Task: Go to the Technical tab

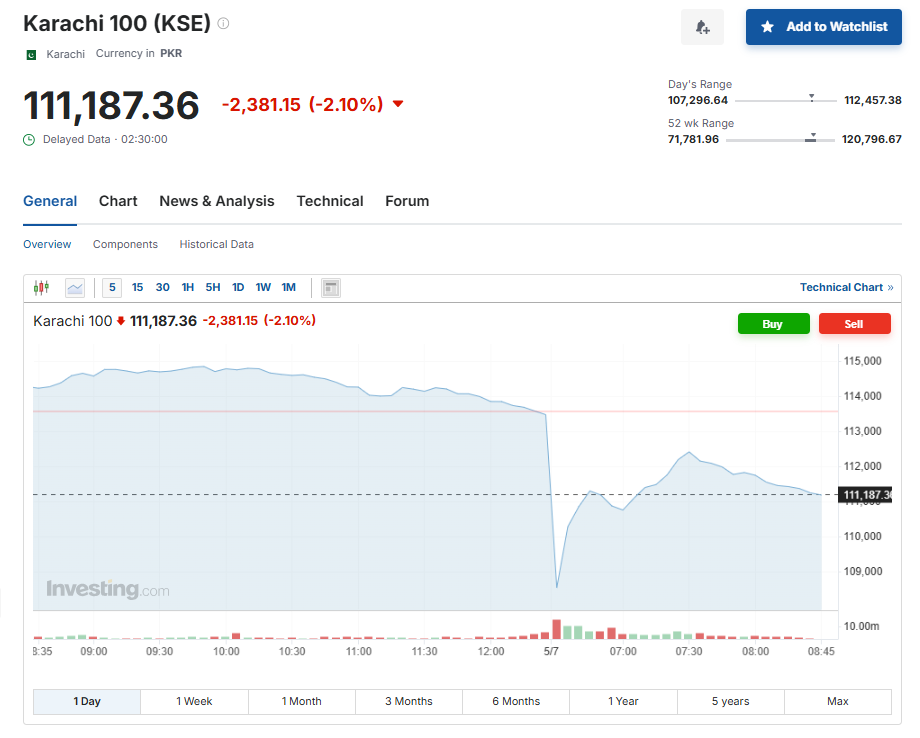Action: pyautogui.click(x=330, y=201)
